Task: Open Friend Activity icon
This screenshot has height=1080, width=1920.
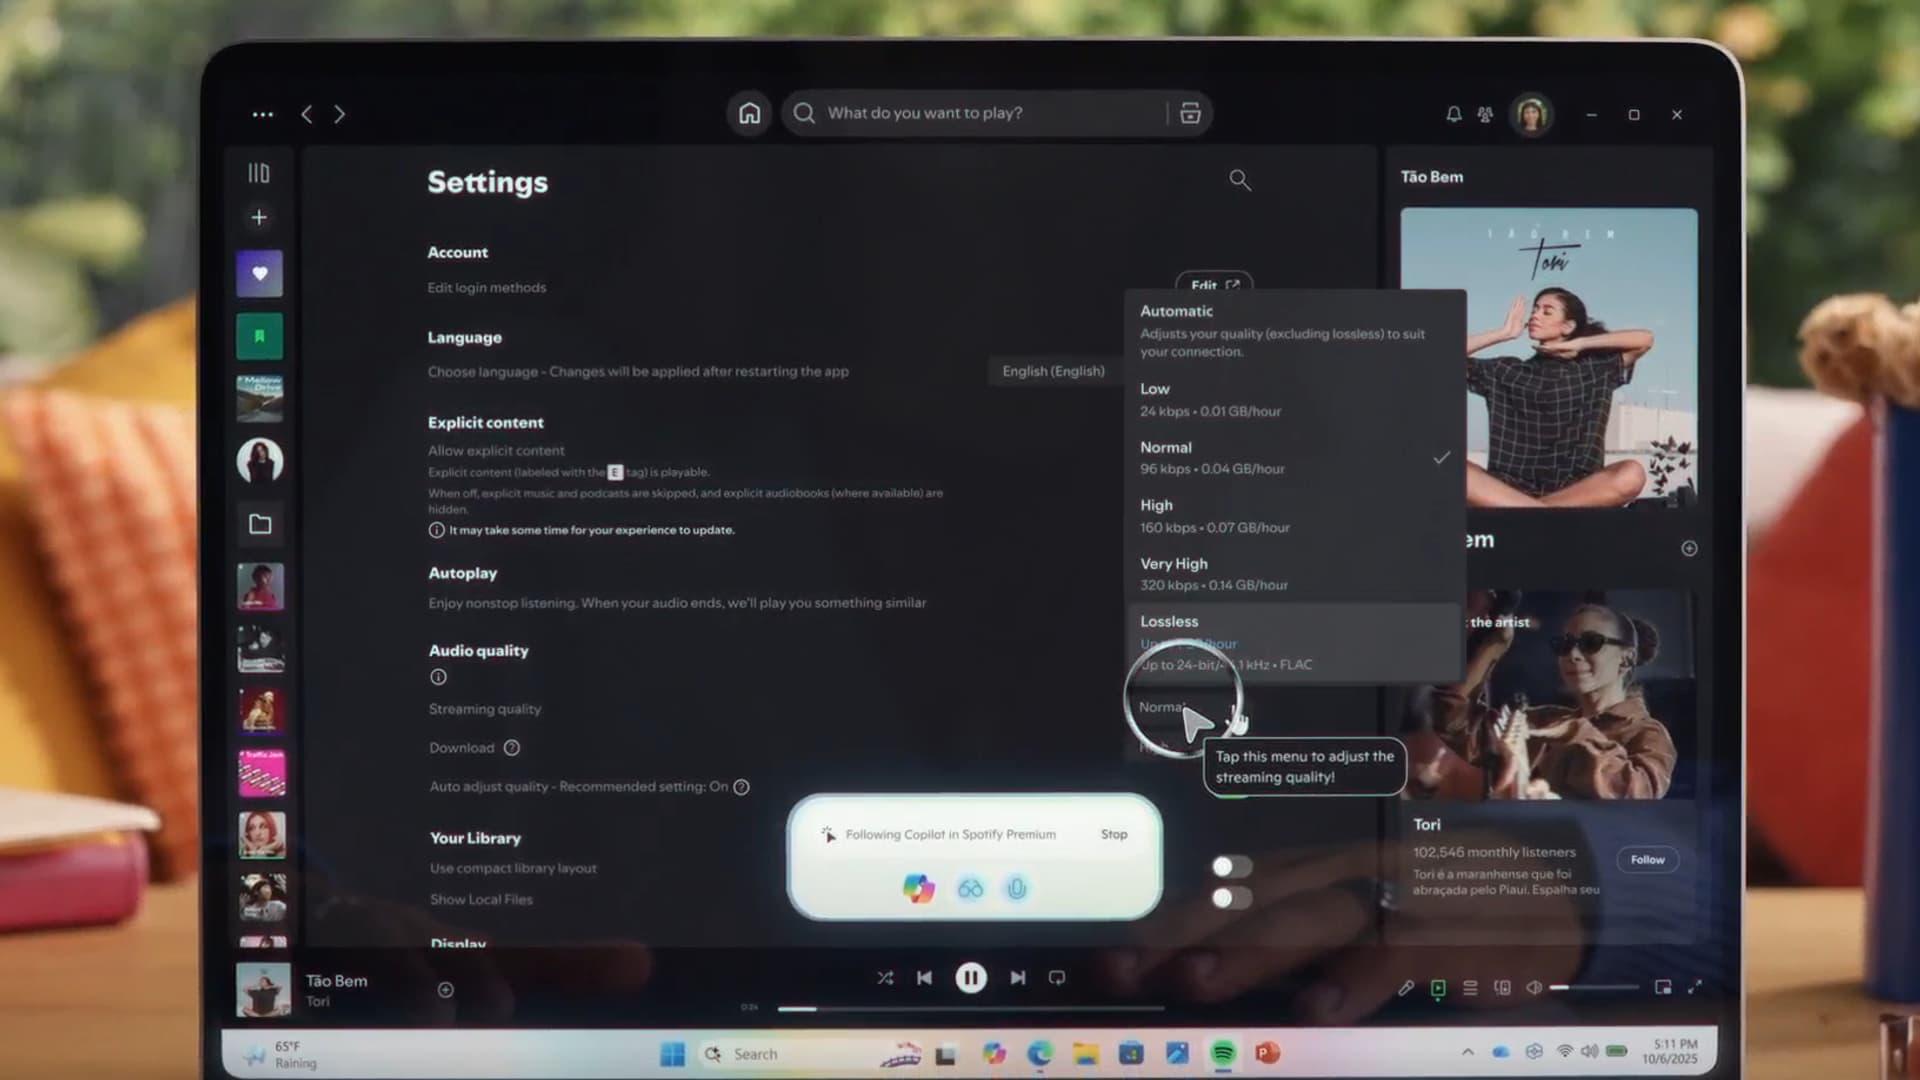Action: (x=1485, y=115)
